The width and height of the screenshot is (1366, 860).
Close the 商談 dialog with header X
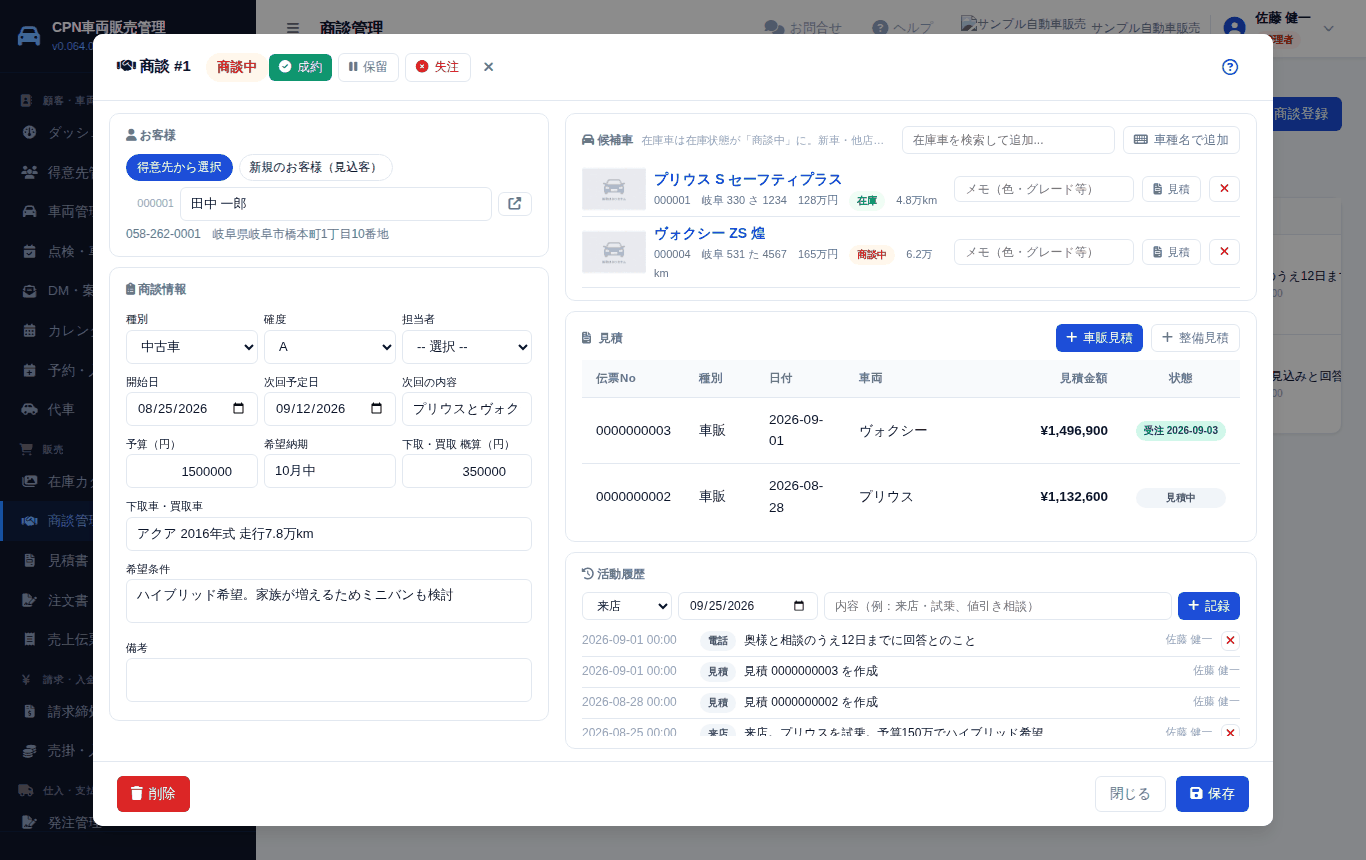click(489, 67)
